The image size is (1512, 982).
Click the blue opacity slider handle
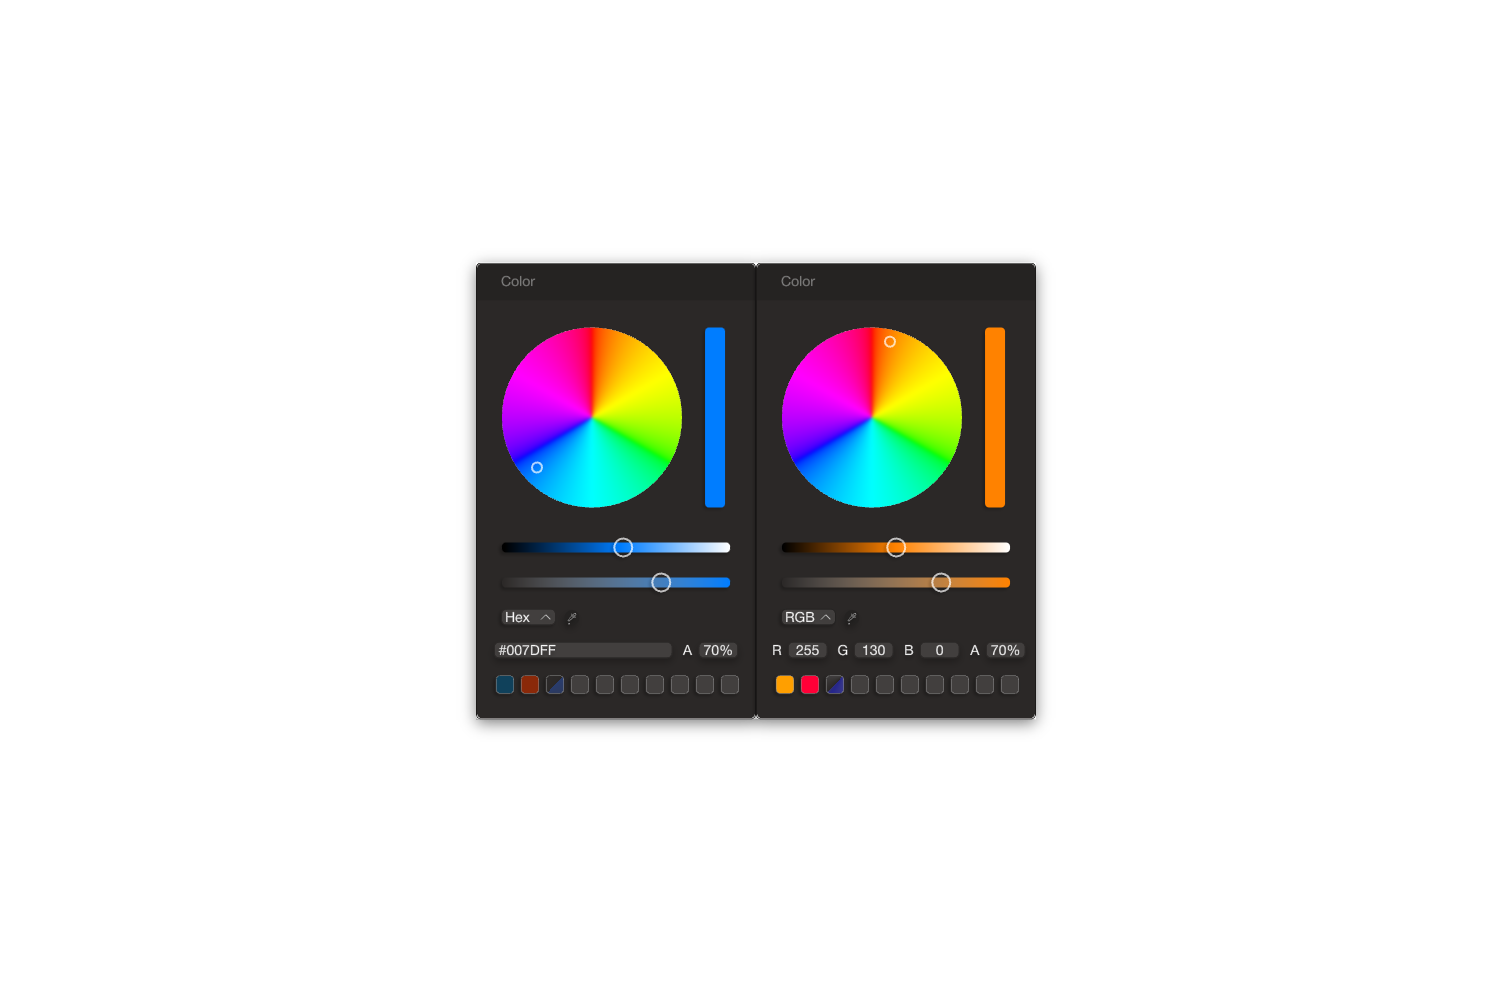661,582
